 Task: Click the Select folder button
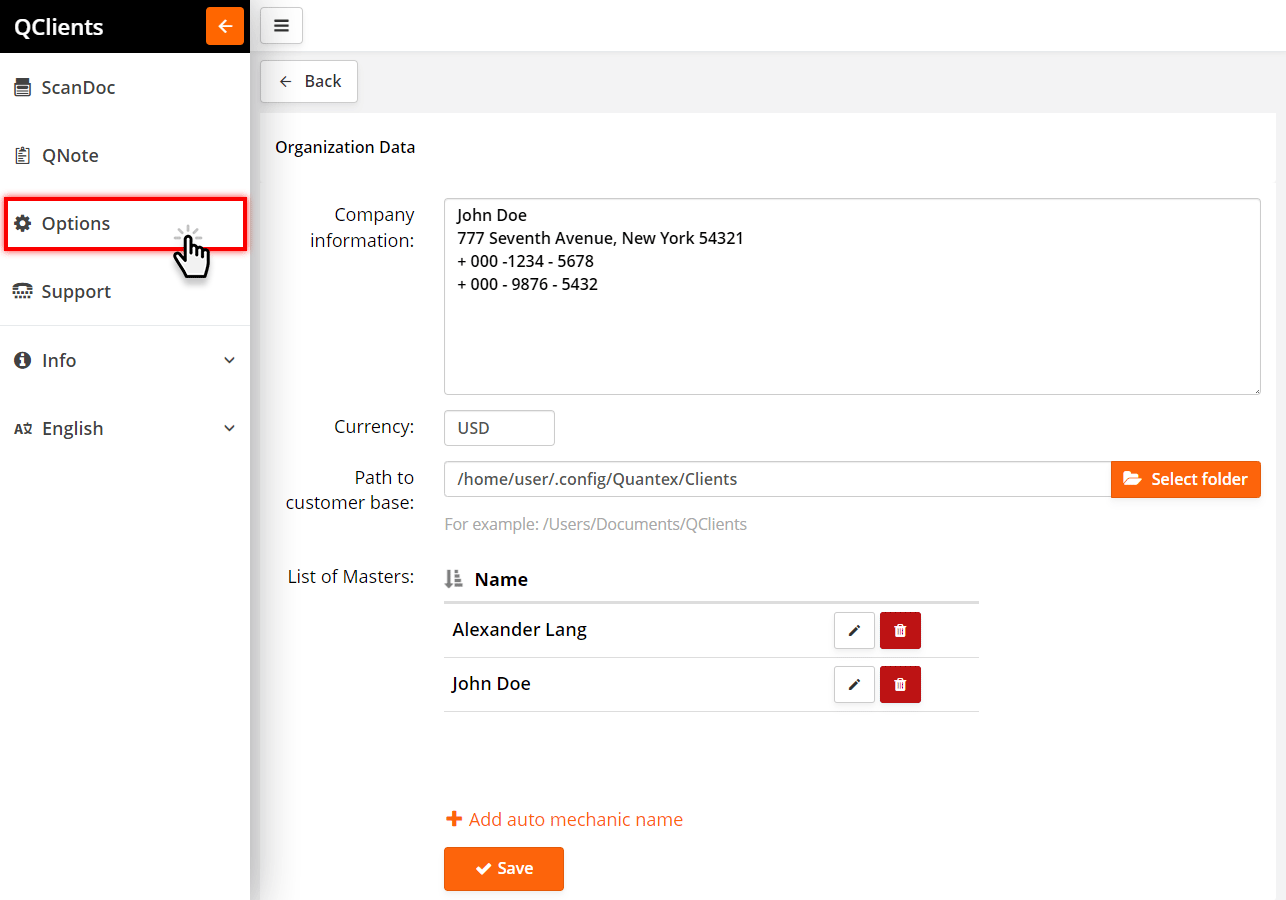click(1186, 479)
